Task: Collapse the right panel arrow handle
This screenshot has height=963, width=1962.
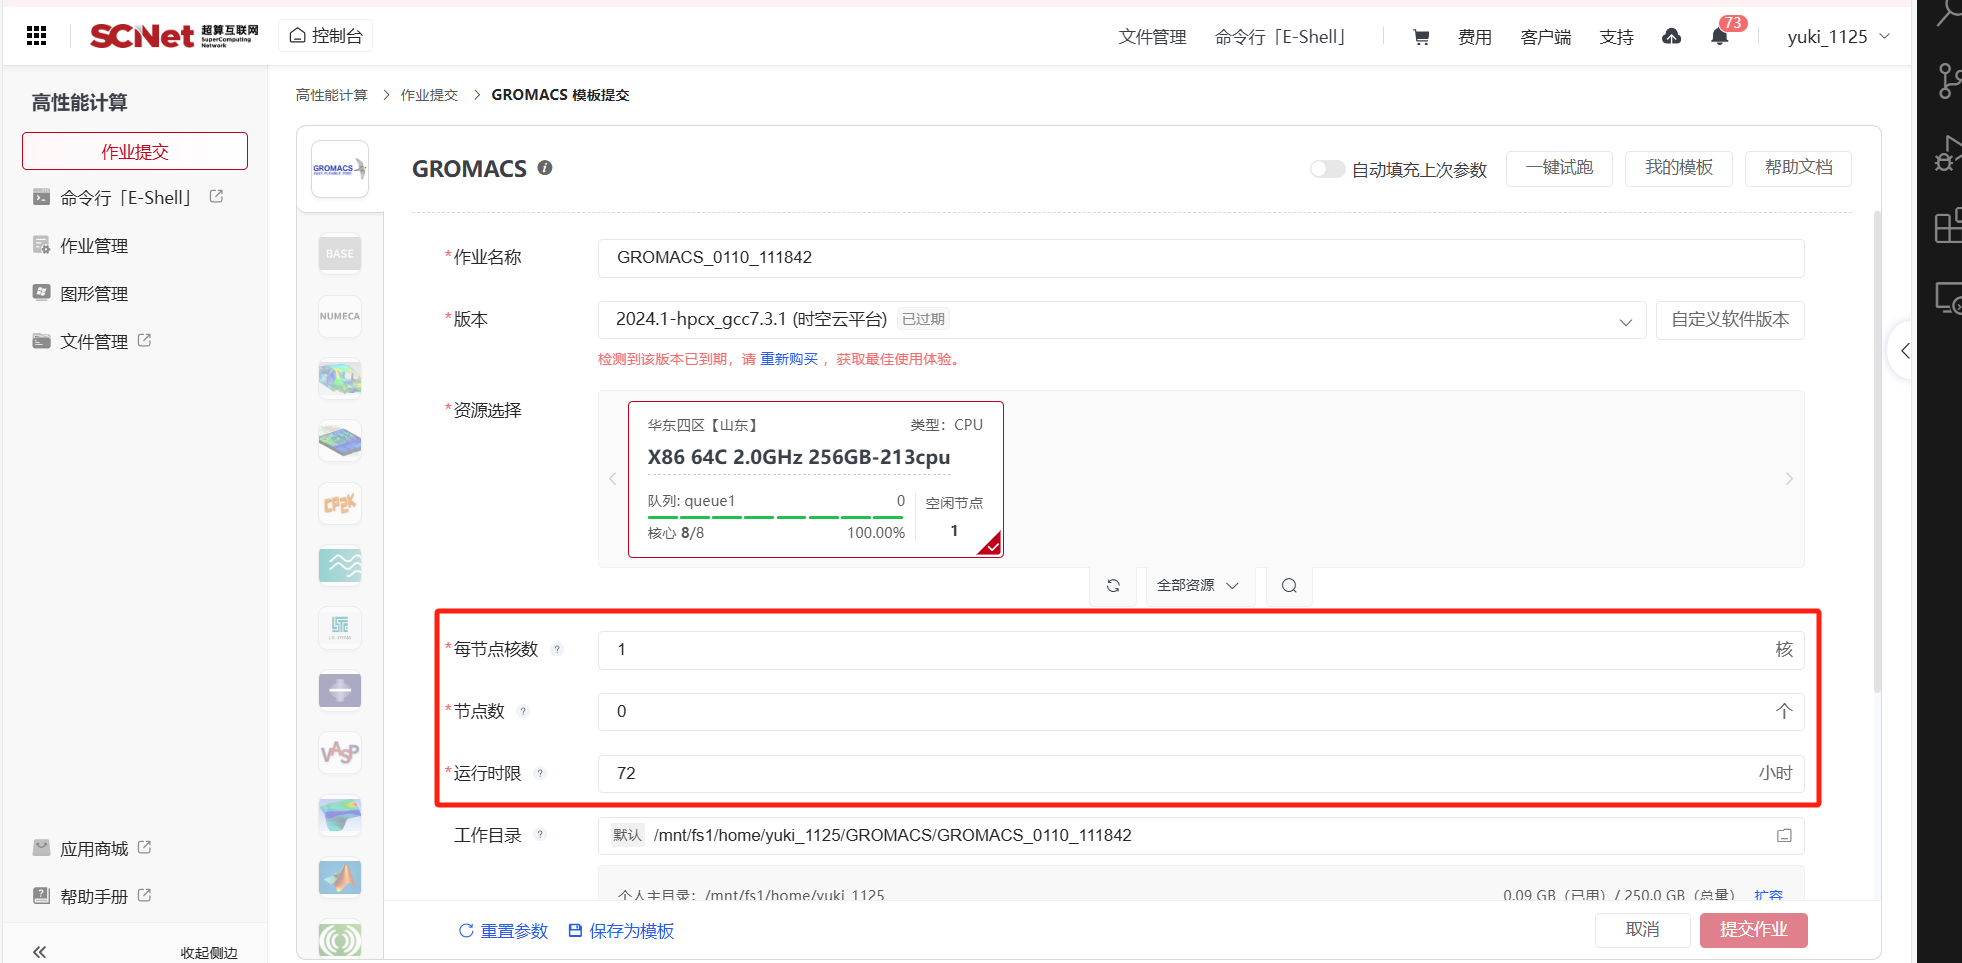Action: [x=1904, y=351]
